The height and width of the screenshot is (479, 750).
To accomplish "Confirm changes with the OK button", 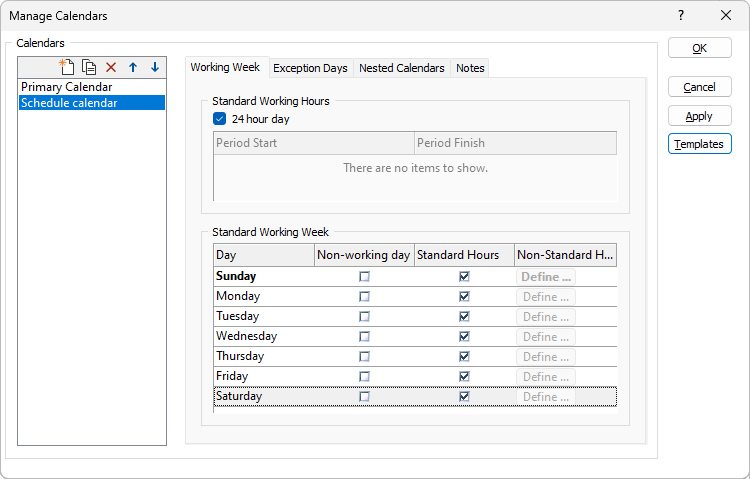I will 700,48.
